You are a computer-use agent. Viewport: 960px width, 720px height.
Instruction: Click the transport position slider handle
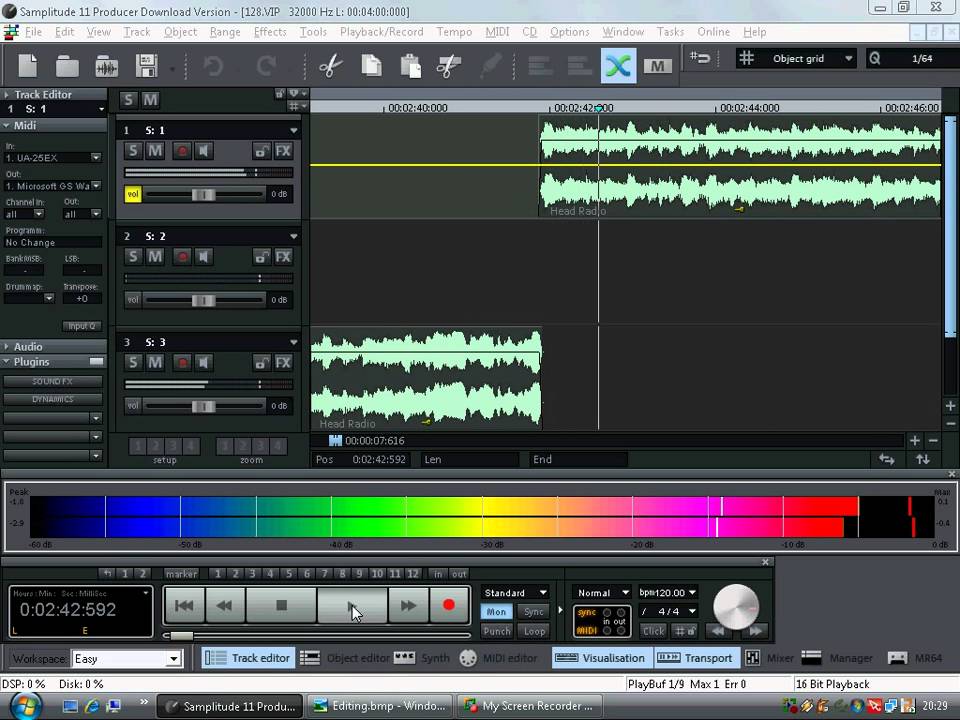[x=181, y=636]
